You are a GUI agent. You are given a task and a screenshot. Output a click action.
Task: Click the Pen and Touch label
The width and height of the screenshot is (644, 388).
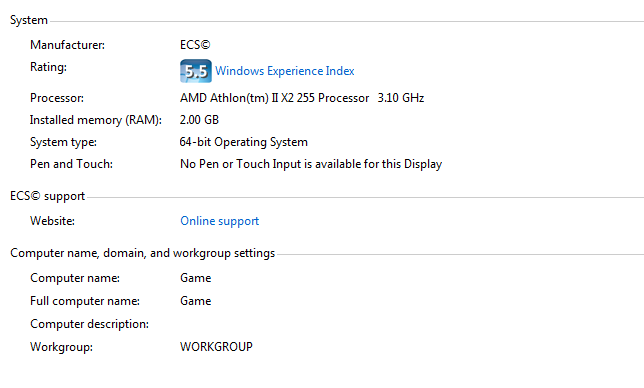pyautogui.click(x=71, y=164)
